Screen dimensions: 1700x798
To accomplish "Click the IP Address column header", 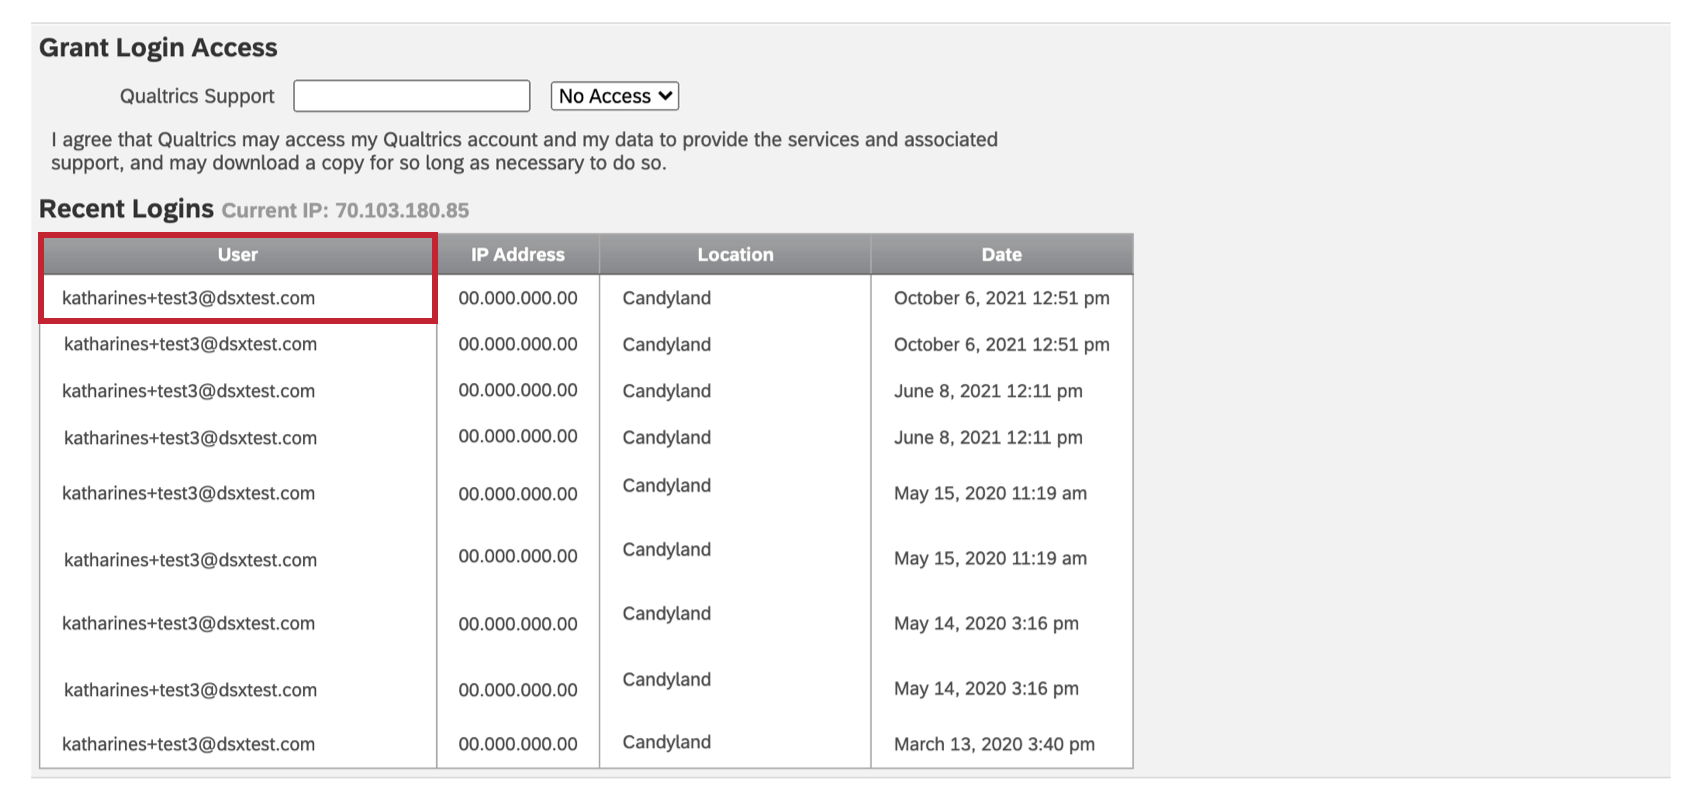I will pyautogui.click(x=518, y=255).
